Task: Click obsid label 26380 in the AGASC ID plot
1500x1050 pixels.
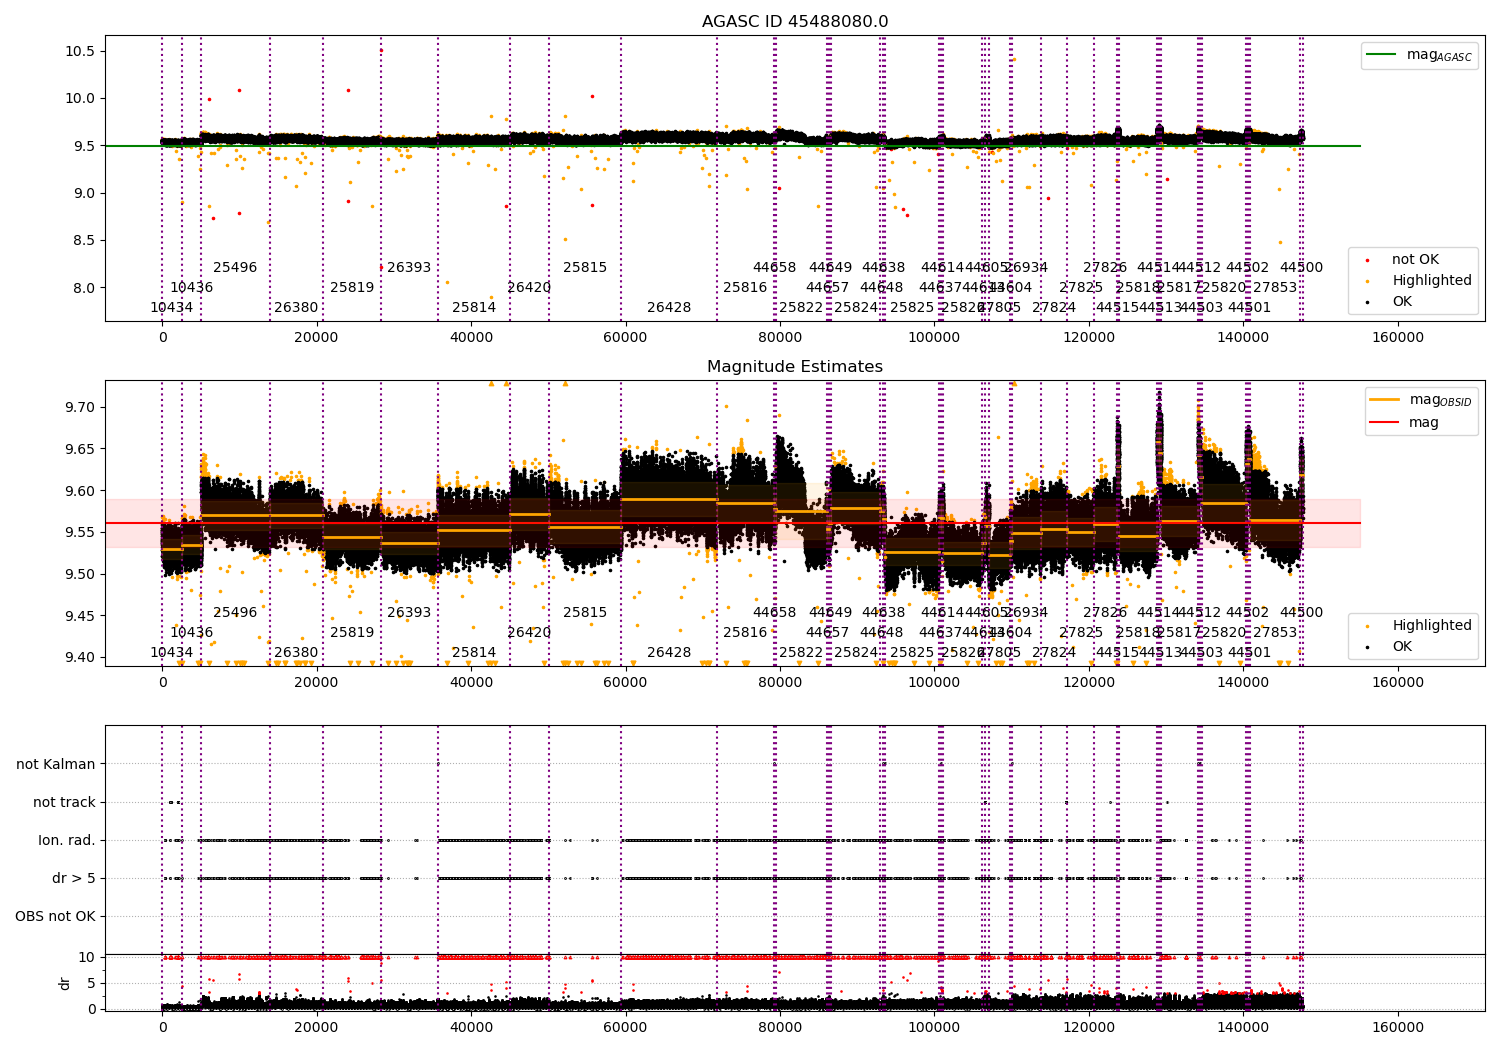Action: tap(296, 308)
